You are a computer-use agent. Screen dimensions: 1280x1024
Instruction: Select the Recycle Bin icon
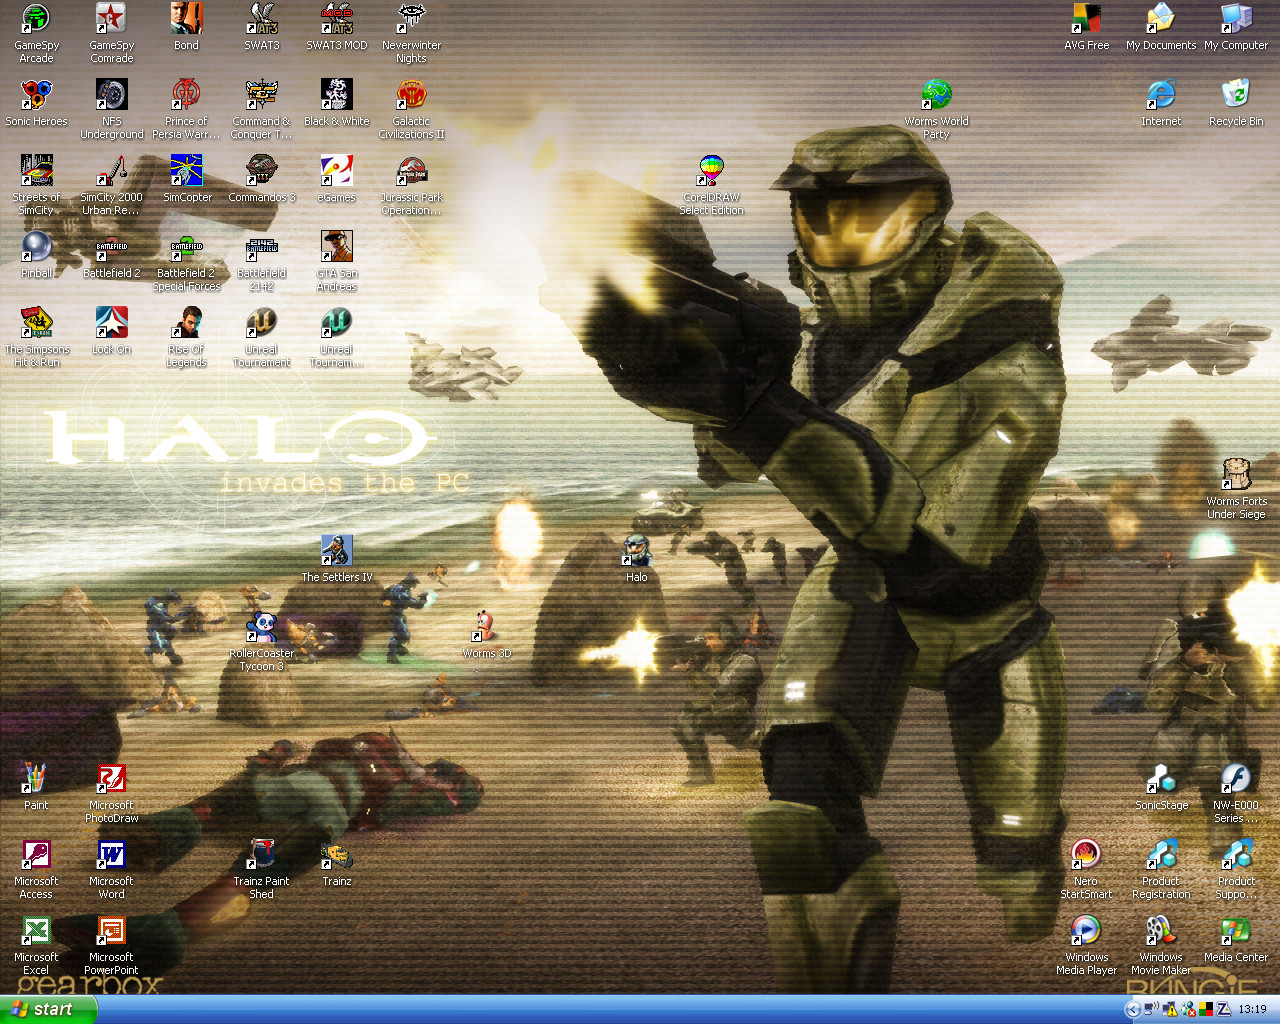point(1236,103)
